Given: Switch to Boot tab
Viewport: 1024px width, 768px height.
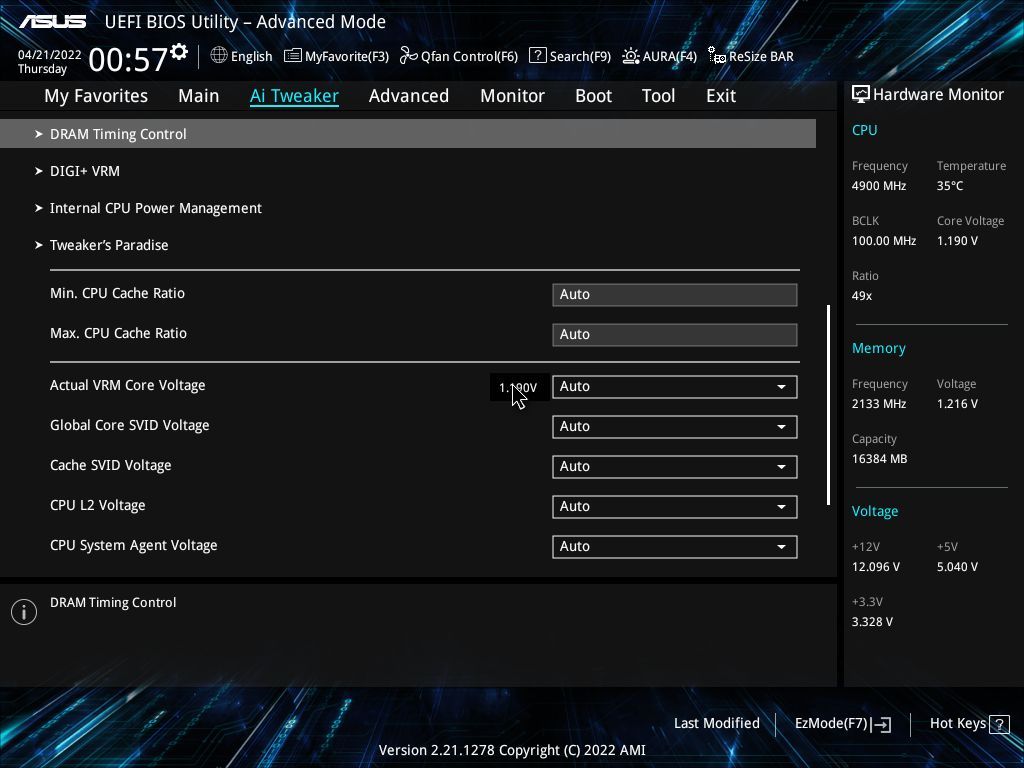Looking at the screenshot, I should click(594, 96).
